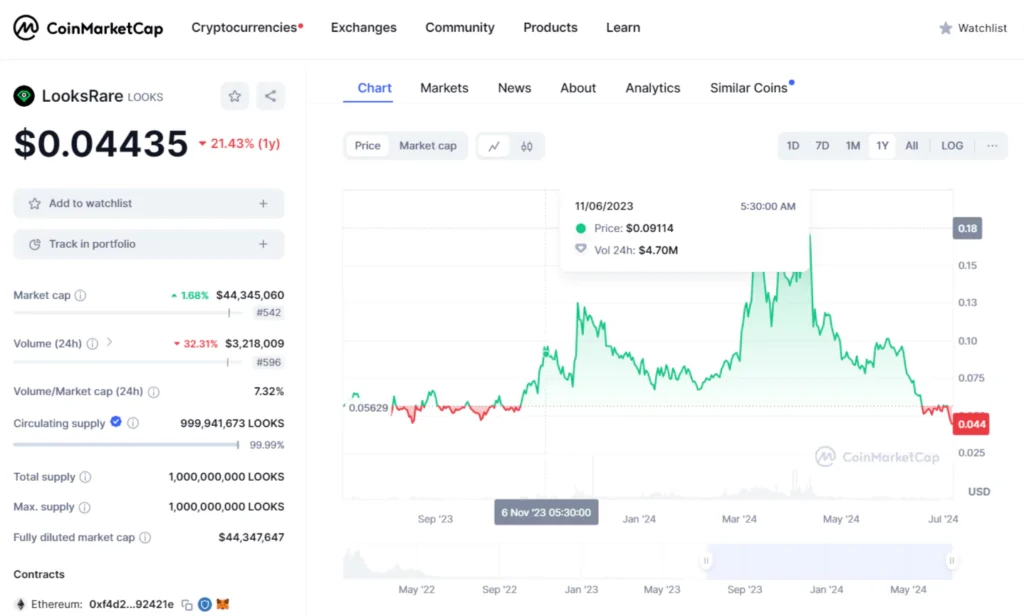This screenshot has height=616, width=1024.
Task: Expand Track in portfolio plus sign
Action: [263, 244]
